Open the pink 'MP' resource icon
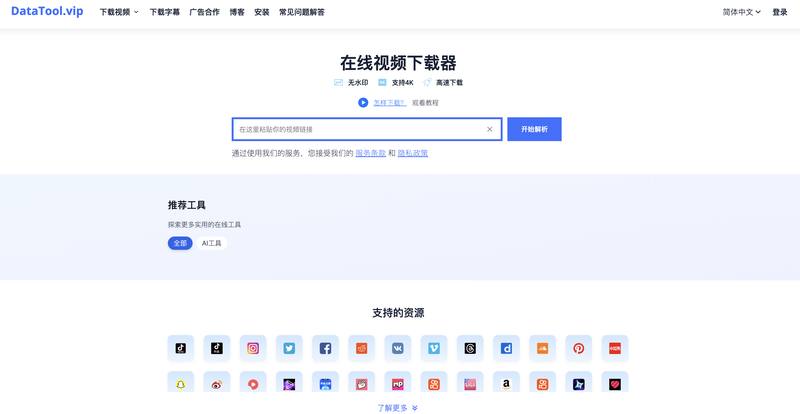800x414 pixels. (398, 383)
